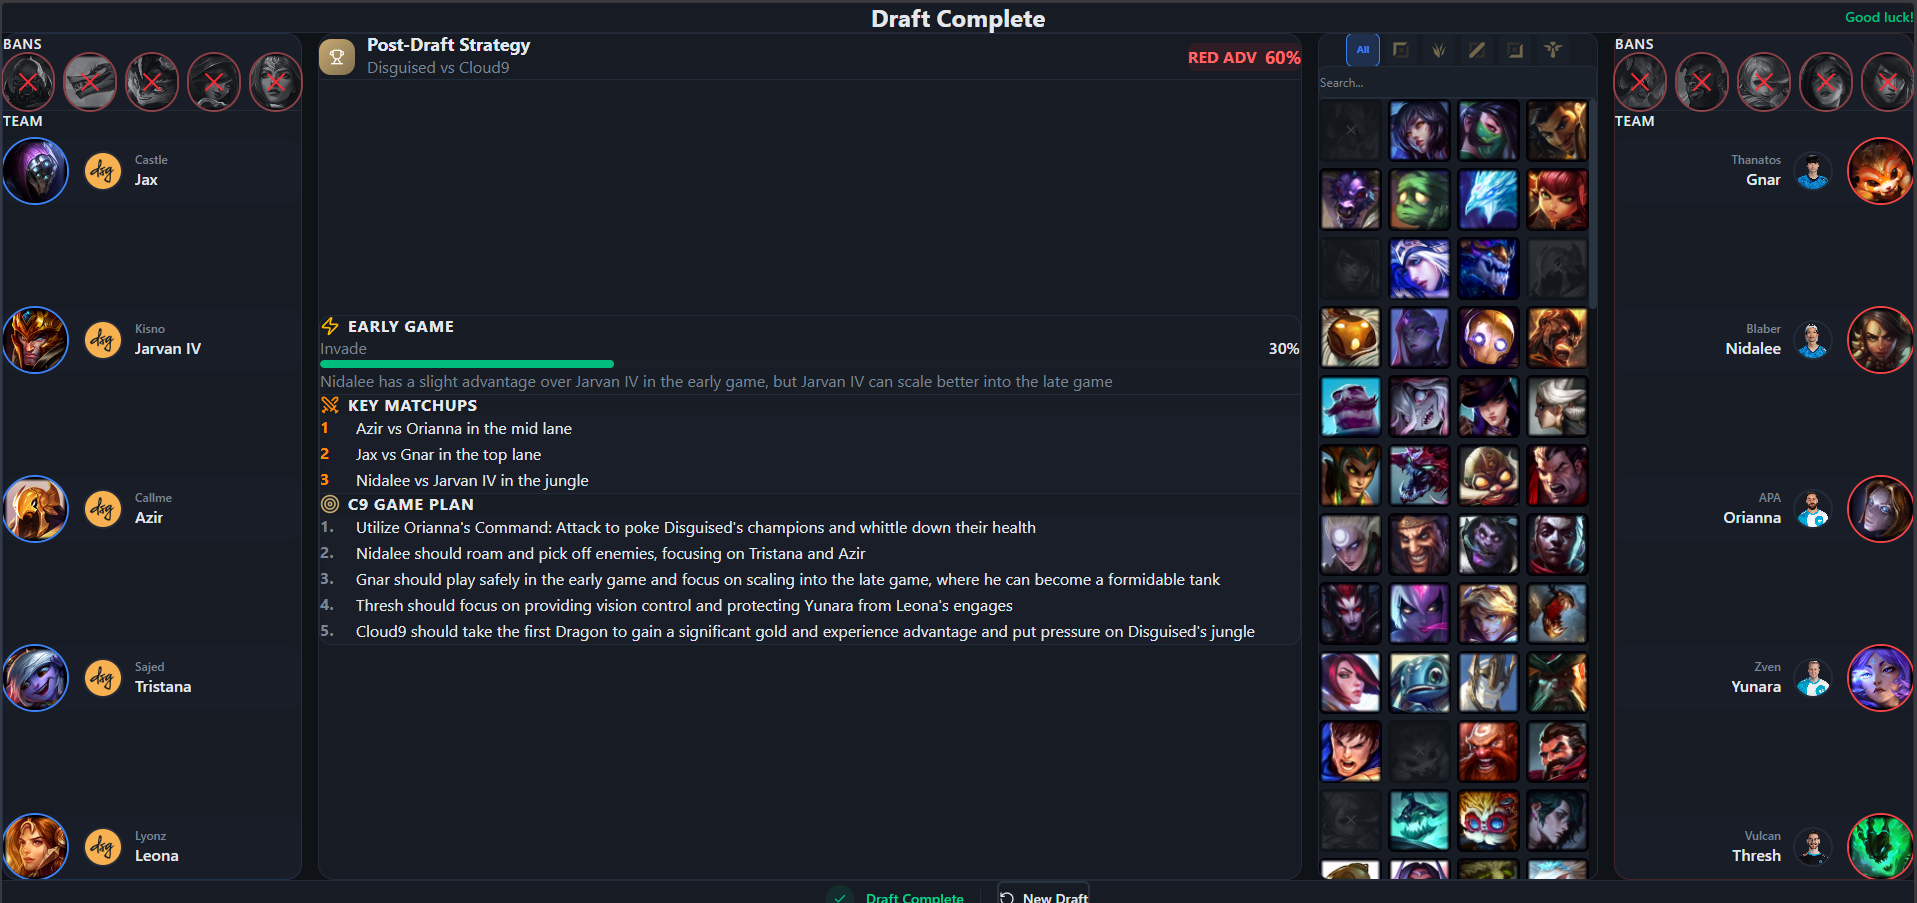Click the last red-side banned champion

tap(1888, 82)
